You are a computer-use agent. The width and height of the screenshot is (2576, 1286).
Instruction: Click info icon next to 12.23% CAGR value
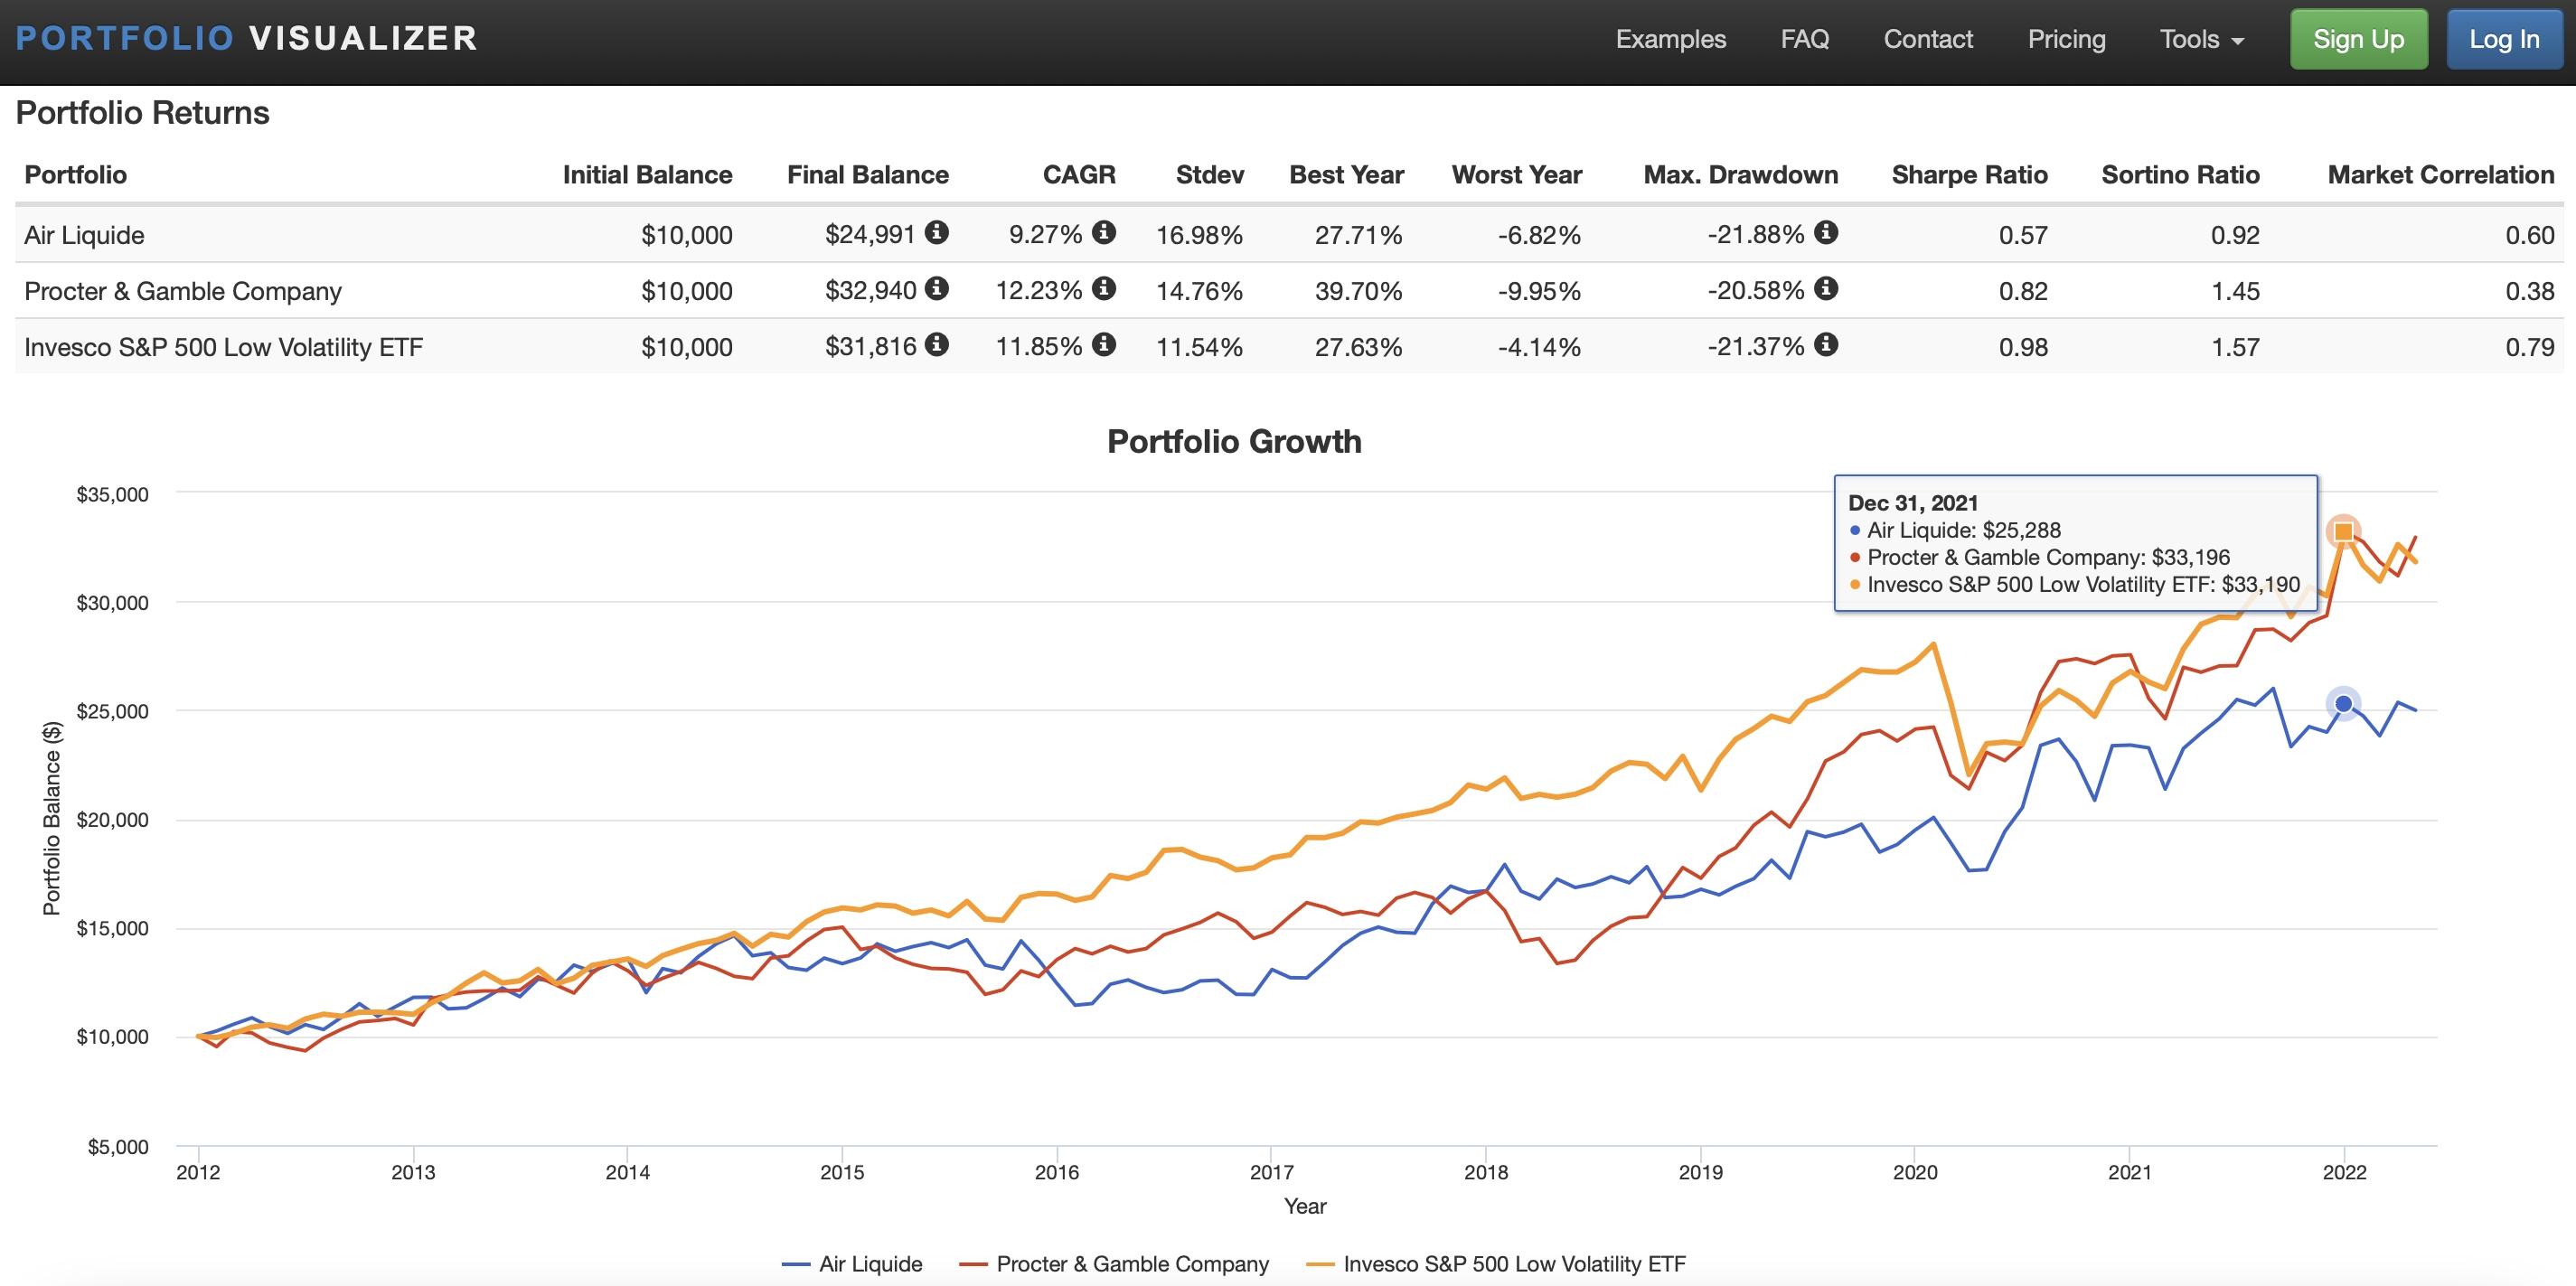(x=1103, y=289)
